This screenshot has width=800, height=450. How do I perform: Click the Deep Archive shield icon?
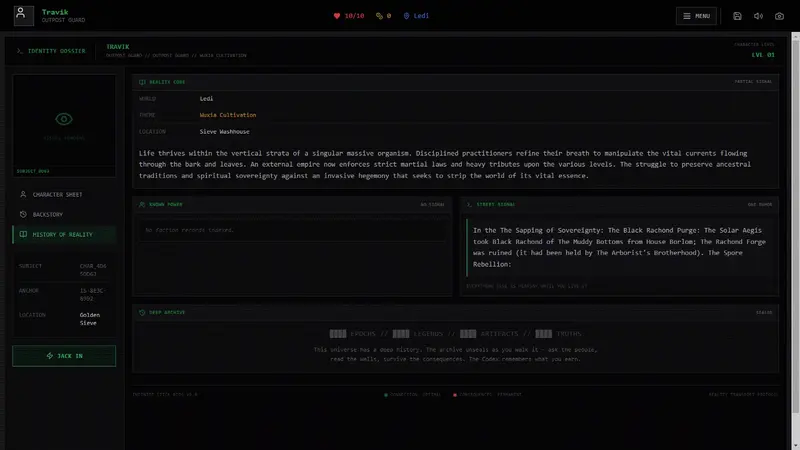click(x=142, y=312)
